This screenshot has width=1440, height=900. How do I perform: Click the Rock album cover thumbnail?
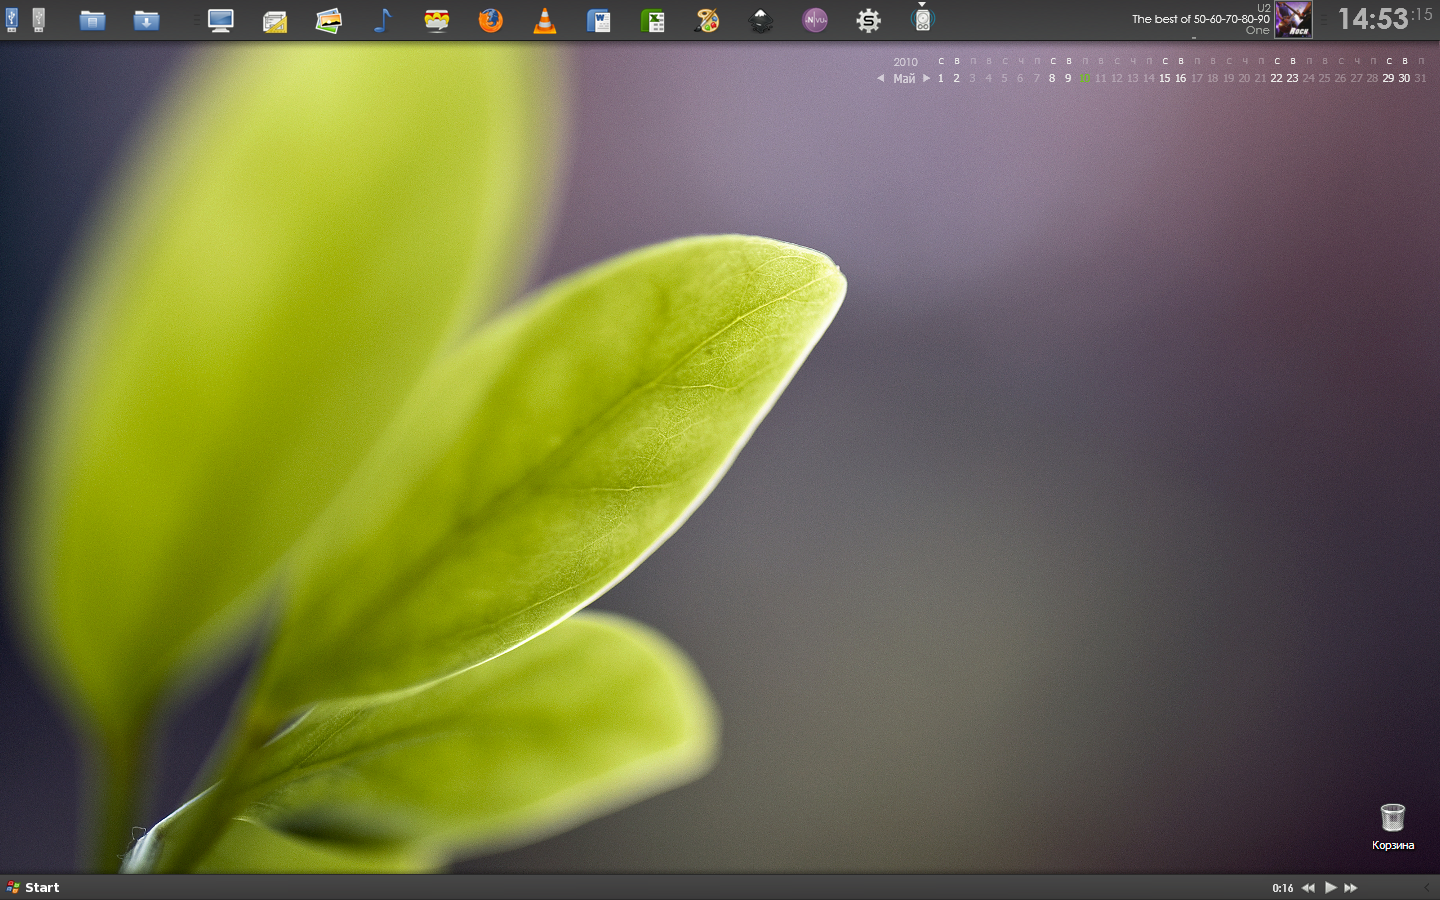1293,19
